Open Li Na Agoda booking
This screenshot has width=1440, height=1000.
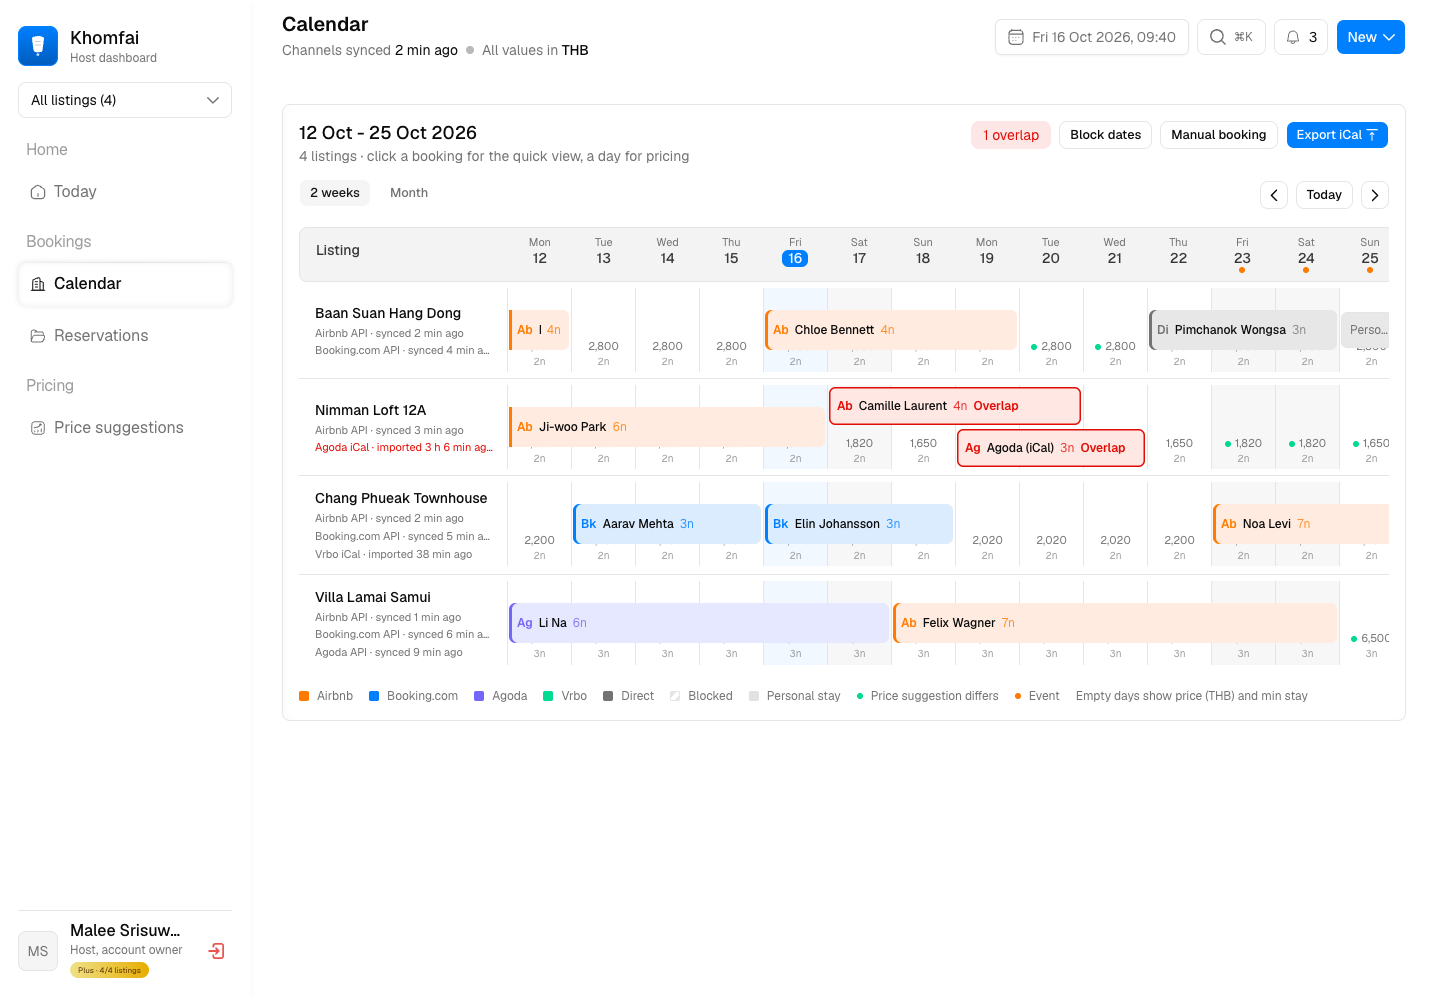[699, 623]
